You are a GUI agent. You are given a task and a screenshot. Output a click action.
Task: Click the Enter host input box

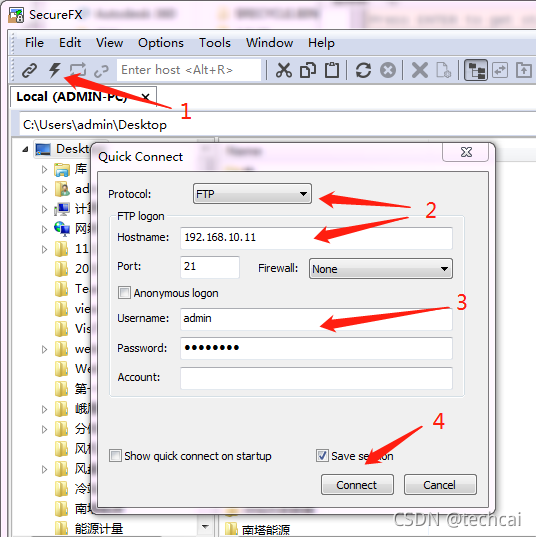click(x=189, y=70)
